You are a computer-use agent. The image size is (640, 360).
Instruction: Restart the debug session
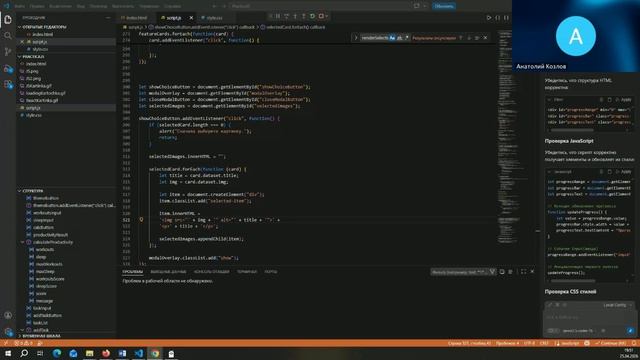click(x=312, y=16)
